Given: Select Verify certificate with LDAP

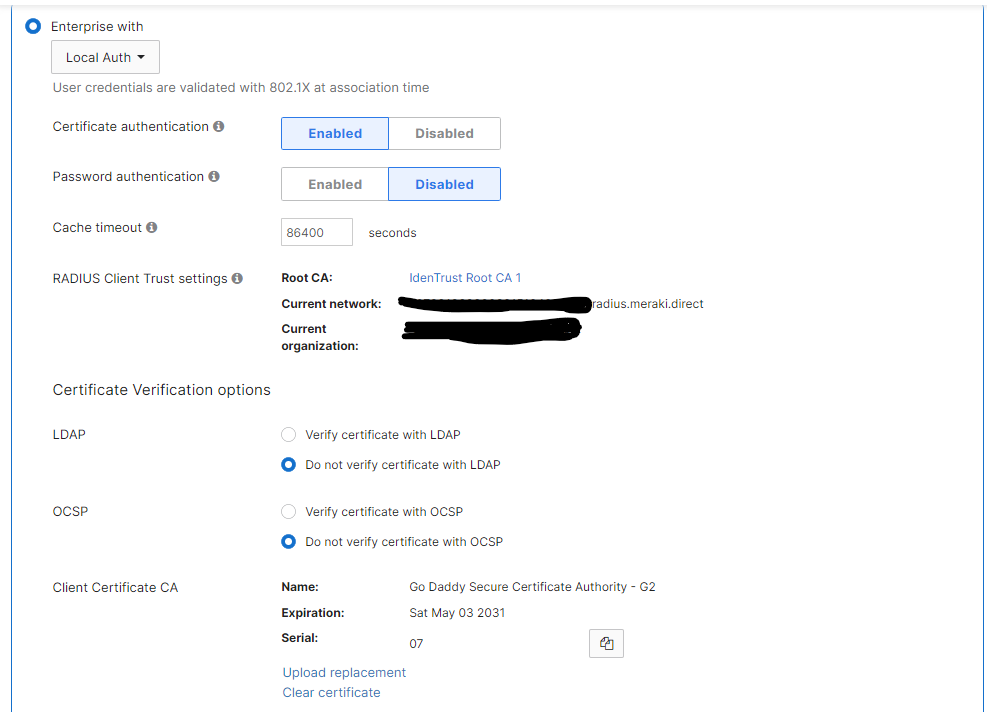Looking at the screenshot, I should tap(289, 435).
